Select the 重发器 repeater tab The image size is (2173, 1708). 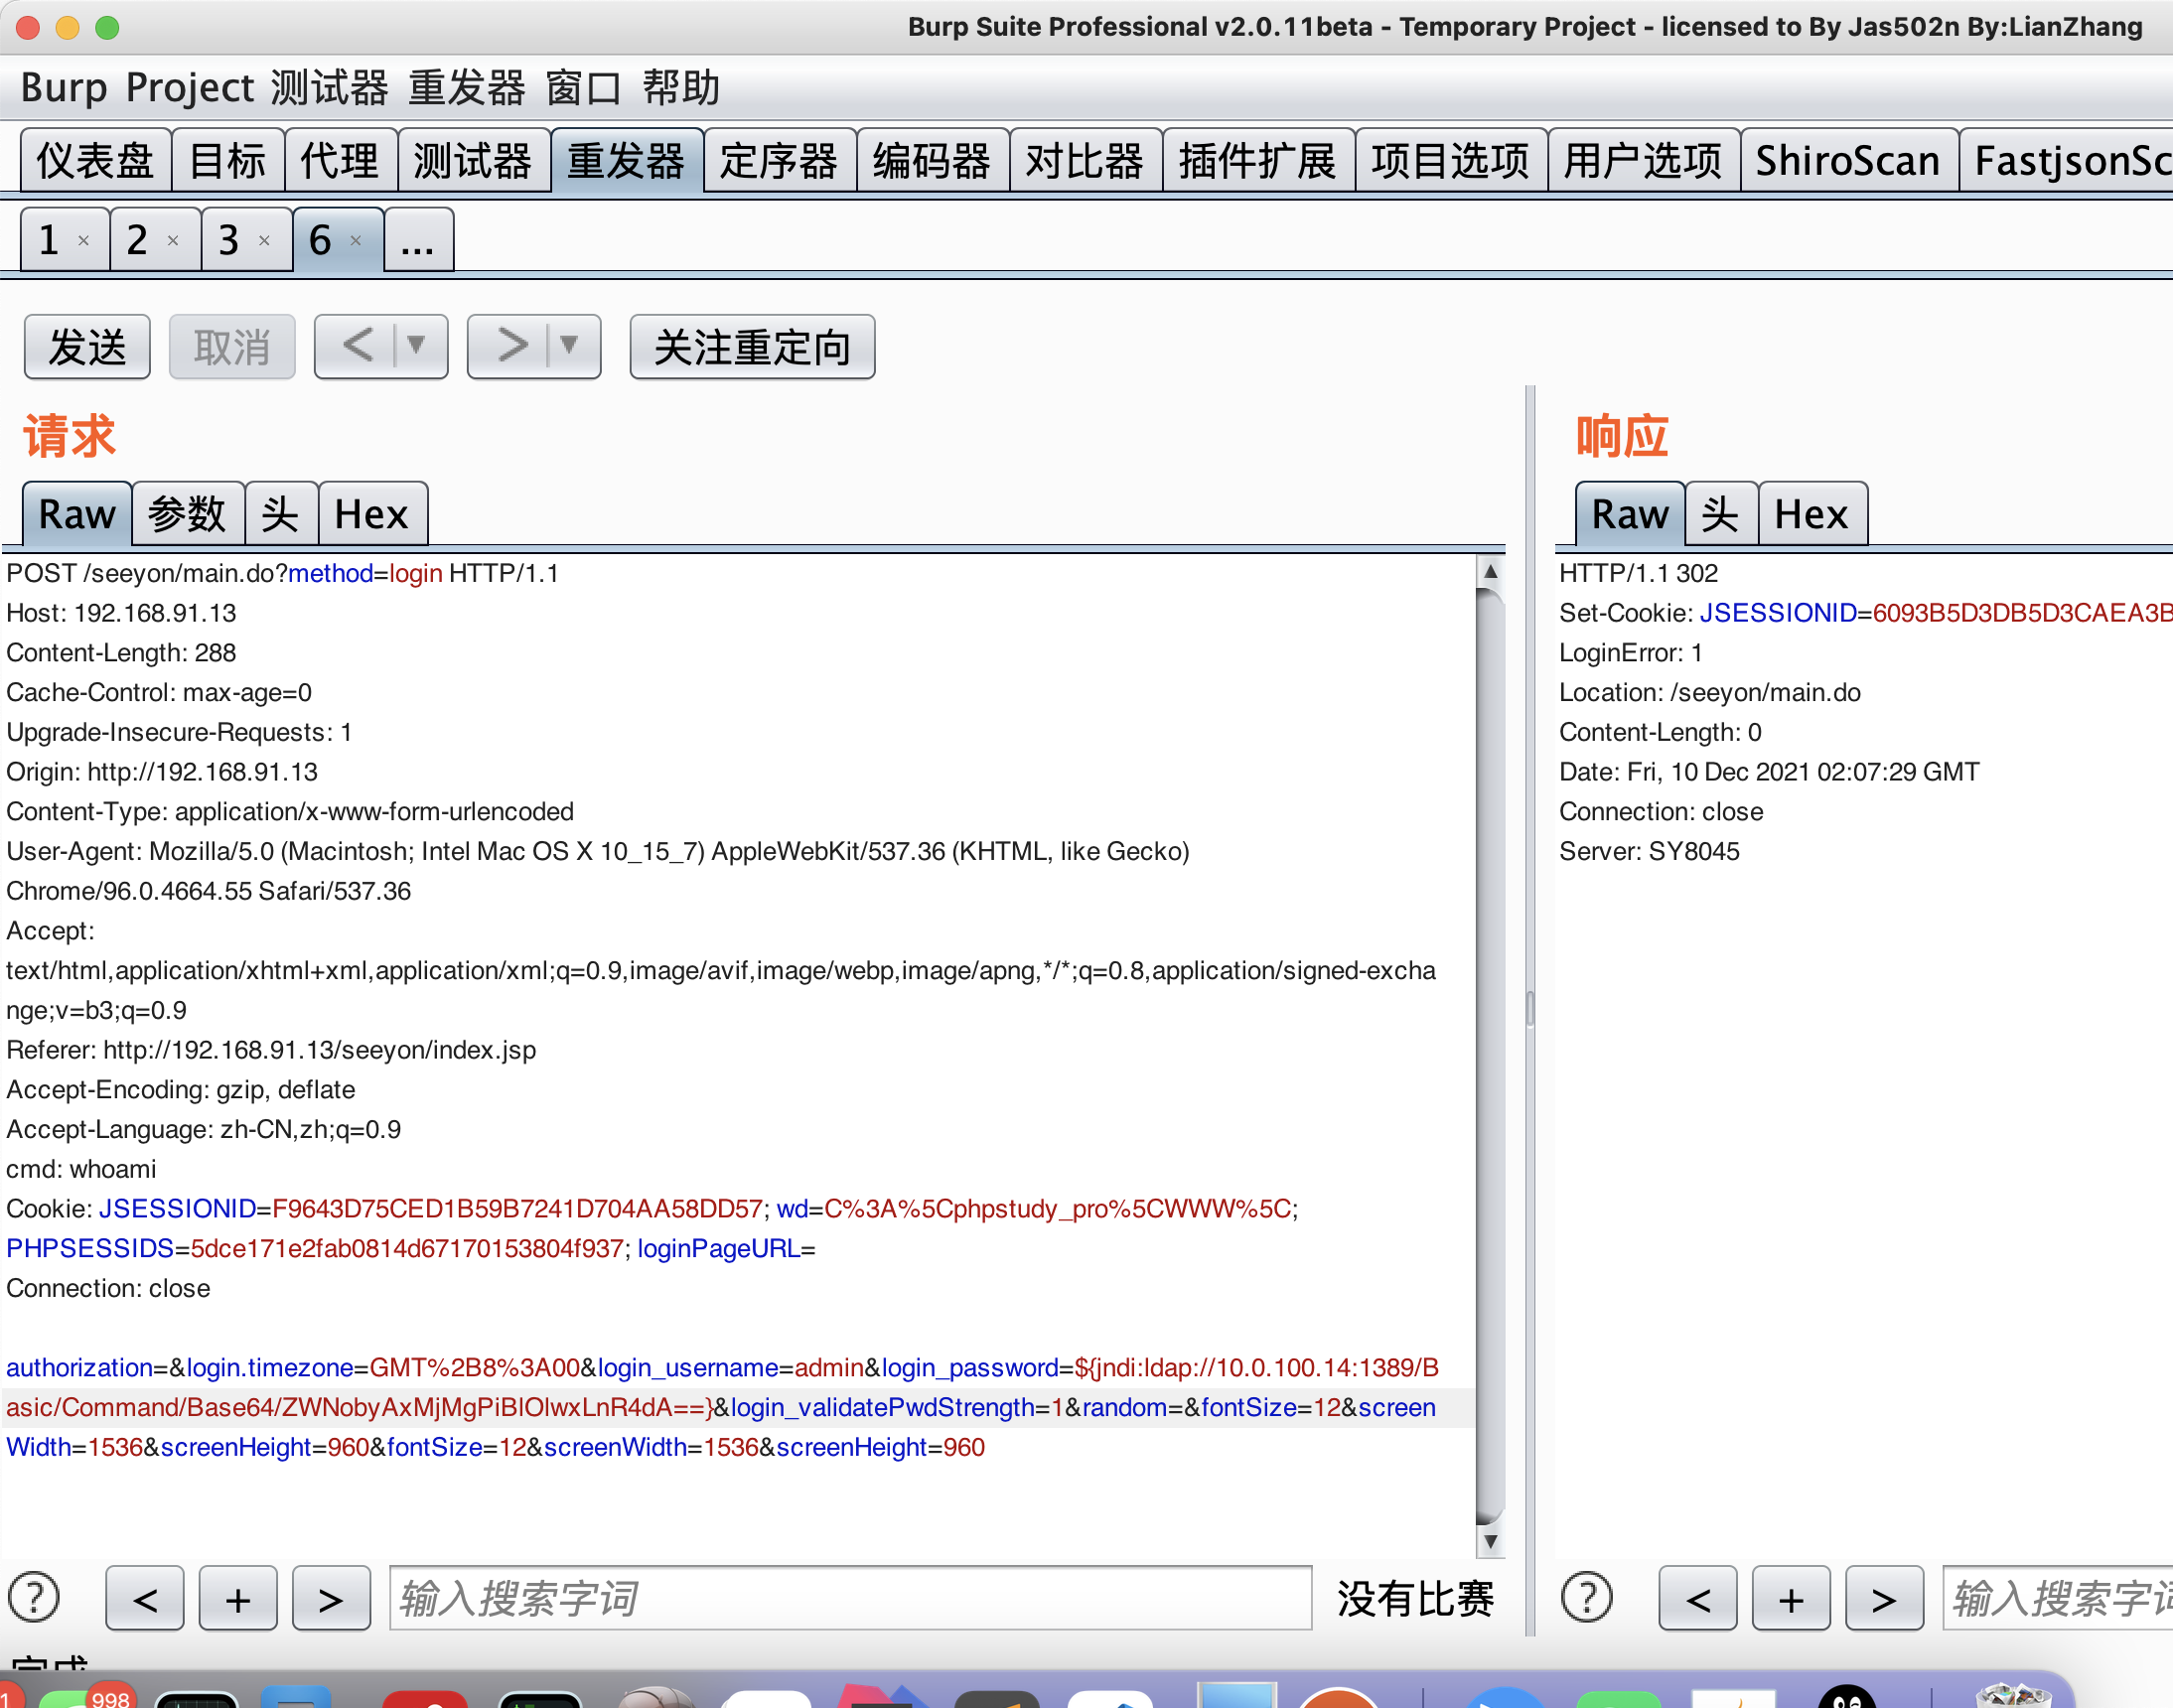(627, 160)
